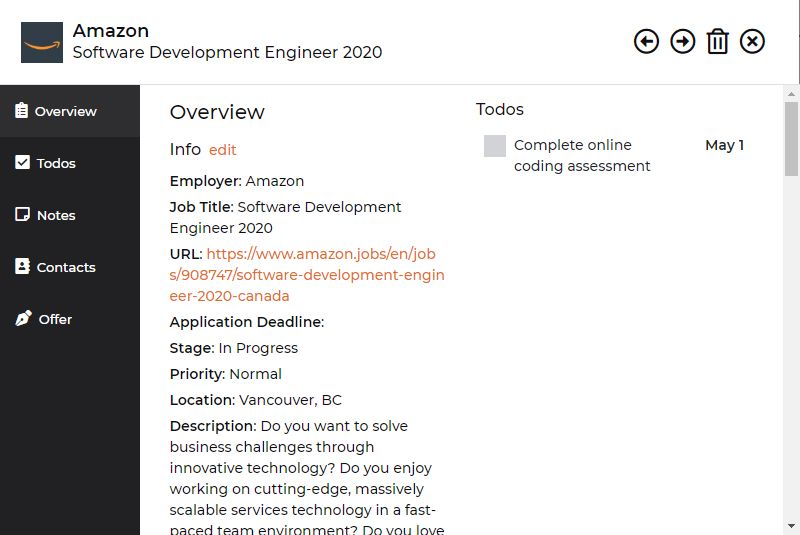800x535 pixels.
Task: Click the Amazon logo thumbnail
Action: (42, 42)
